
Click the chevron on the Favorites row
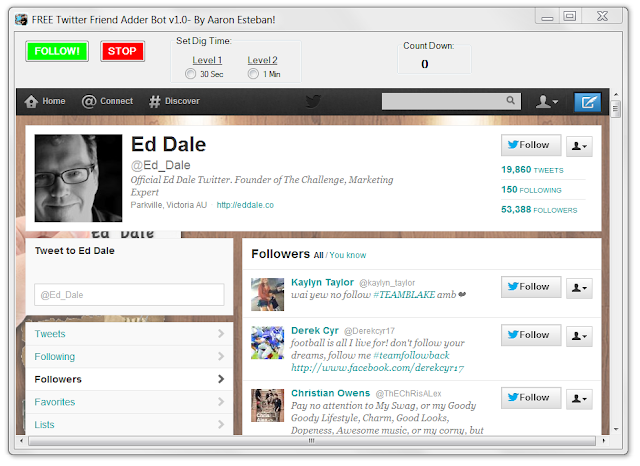tap(221, 402)
